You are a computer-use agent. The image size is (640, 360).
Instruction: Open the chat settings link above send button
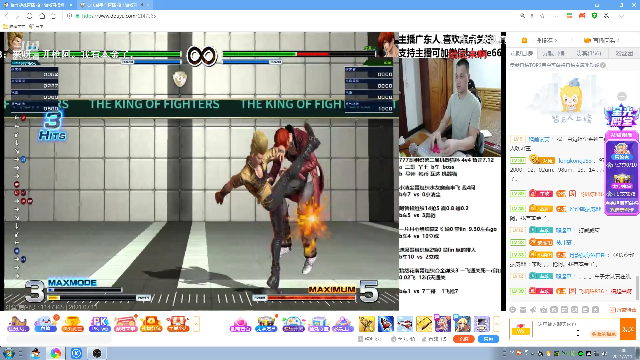pos(623,310)
